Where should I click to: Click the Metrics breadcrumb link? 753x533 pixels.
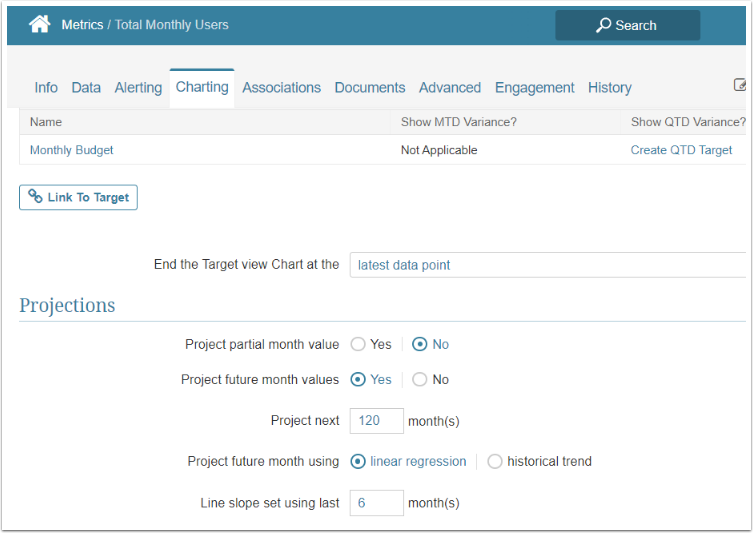[x=82, y=25]
